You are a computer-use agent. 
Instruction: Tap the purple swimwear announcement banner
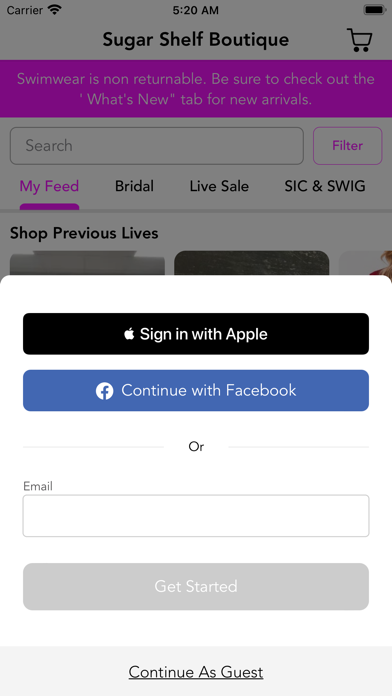pyautogui.click(x=196, y=89)
